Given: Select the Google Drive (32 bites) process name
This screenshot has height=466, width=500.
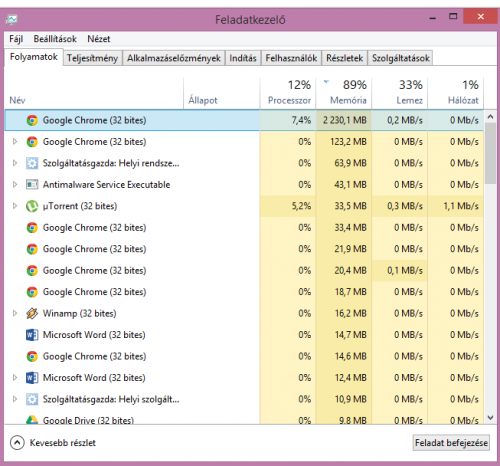Looking at the screenshot, I should [88, 420].
